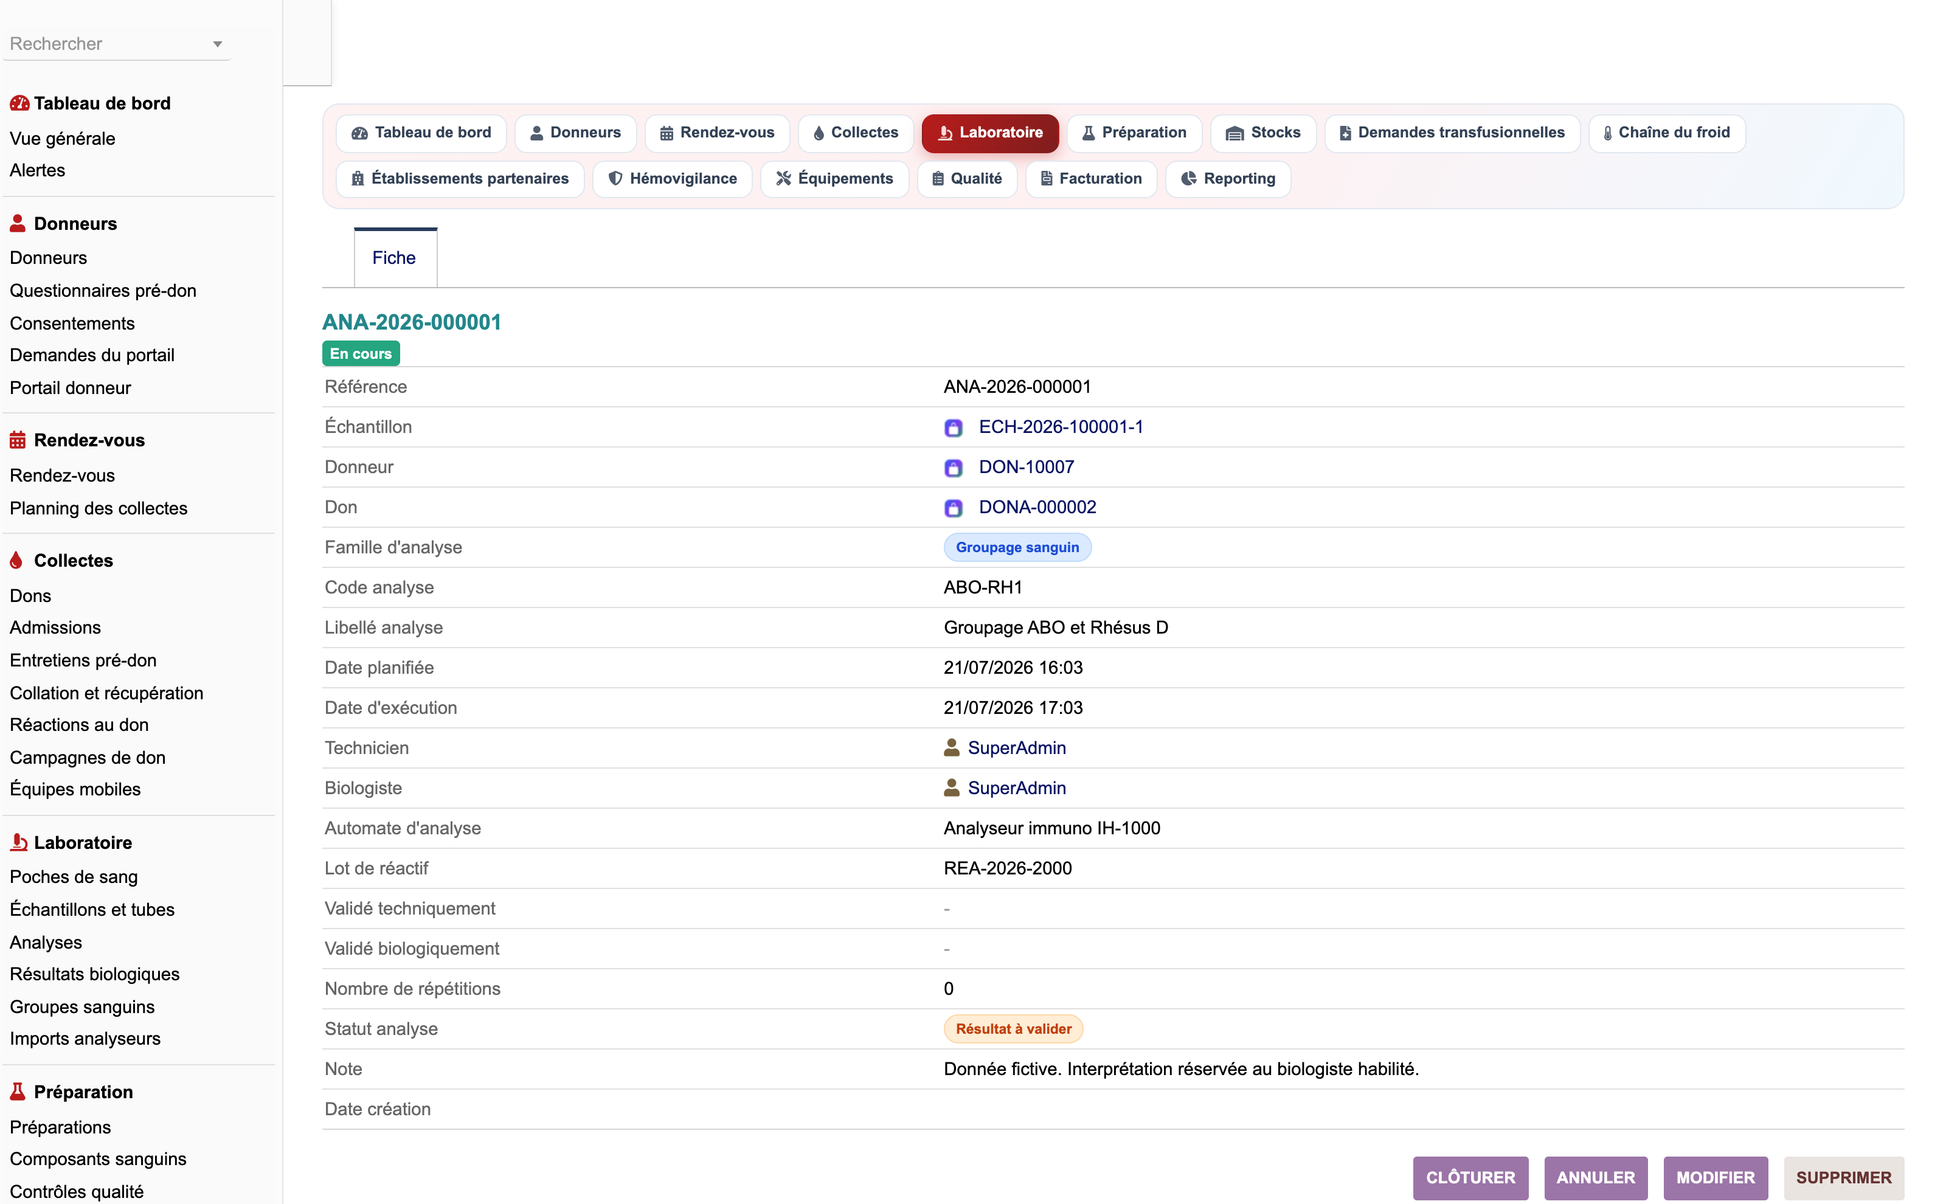Select the active Laboratoire navigation tab
This screenshot has width=1946, height=1204.
[990, 133]
